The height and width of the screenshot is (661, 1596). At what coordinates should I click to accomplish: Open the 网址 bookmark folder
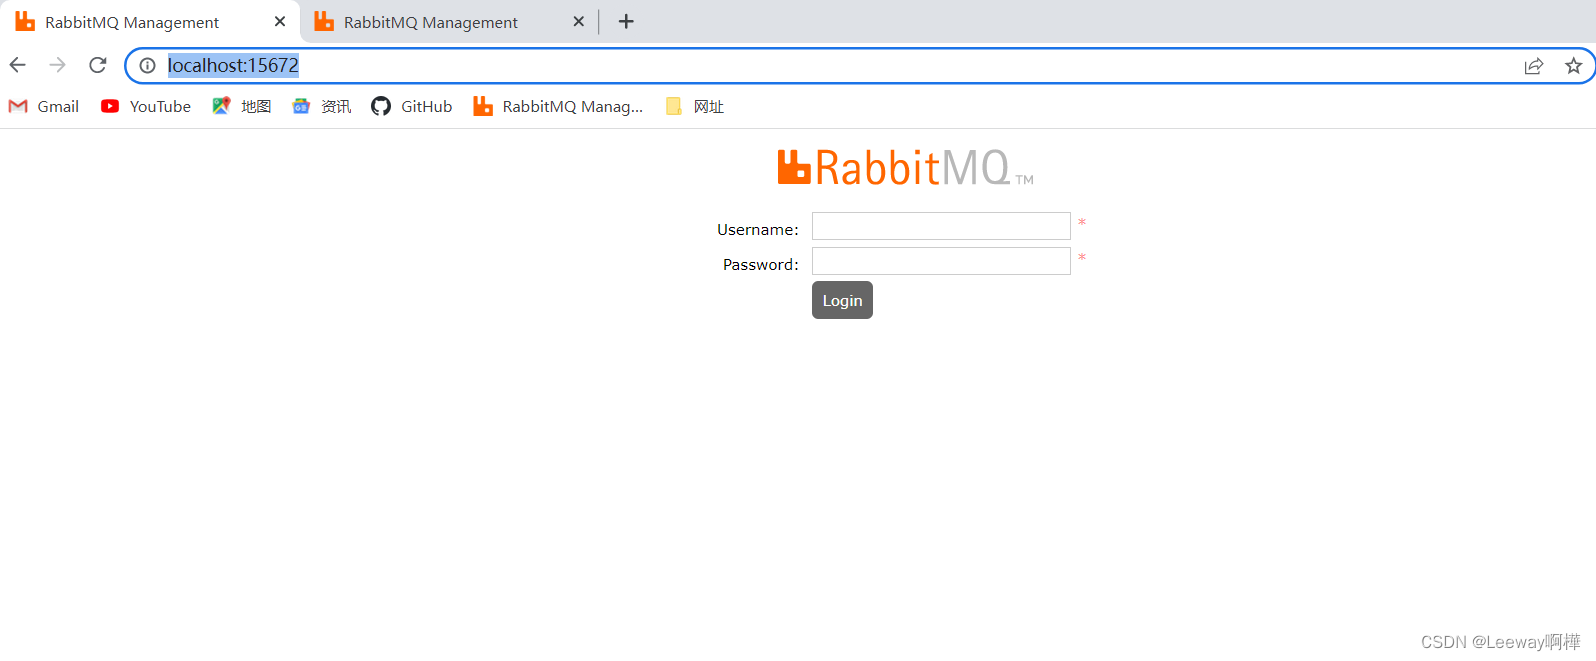(695, 106)
